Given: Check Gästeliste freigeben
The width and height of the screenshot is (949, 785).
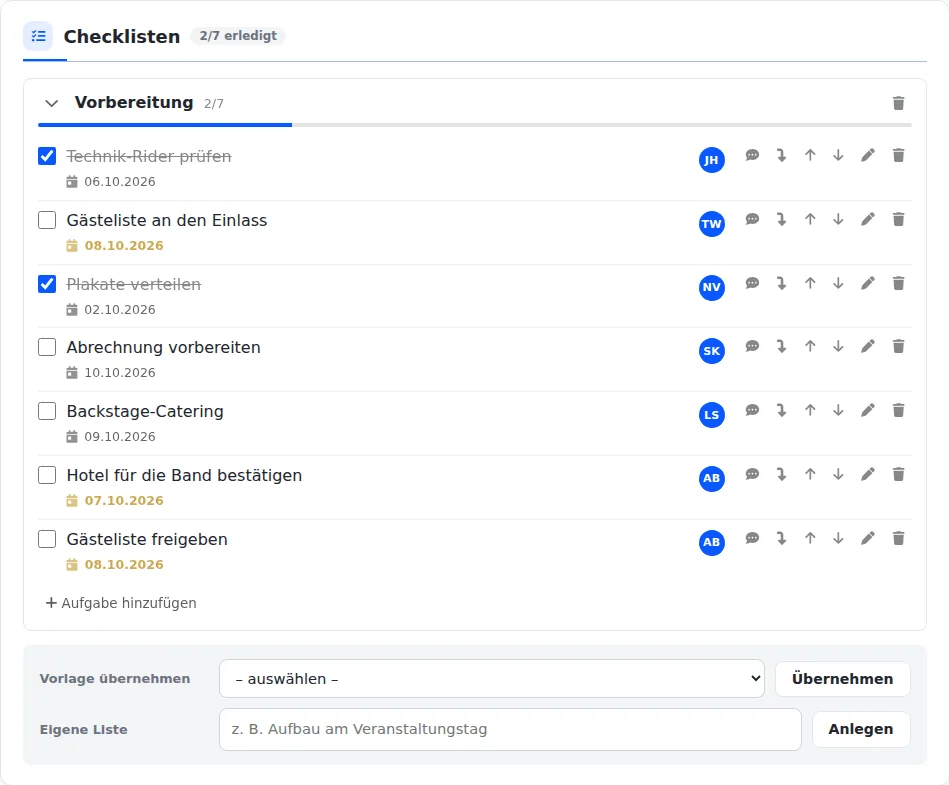Looking at the screenshot, I should 47,539.
